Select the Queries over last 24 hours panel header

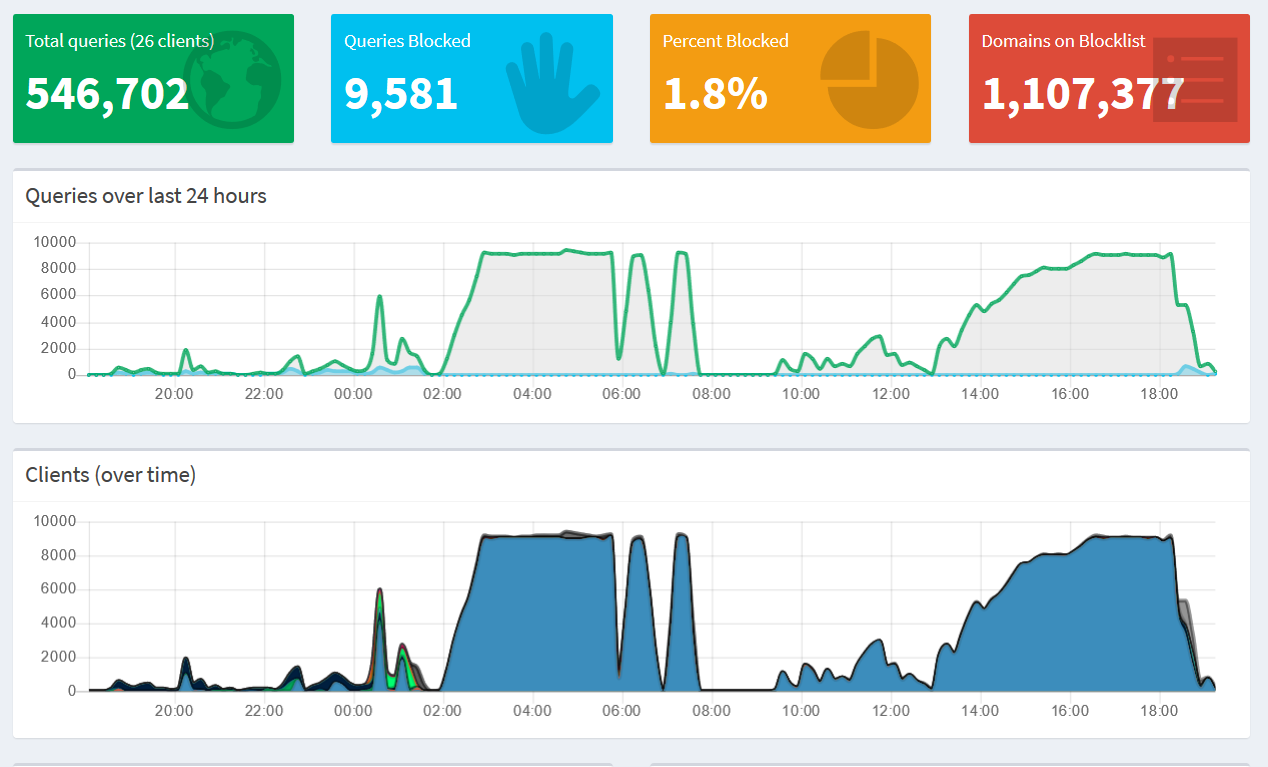(146, 196)
